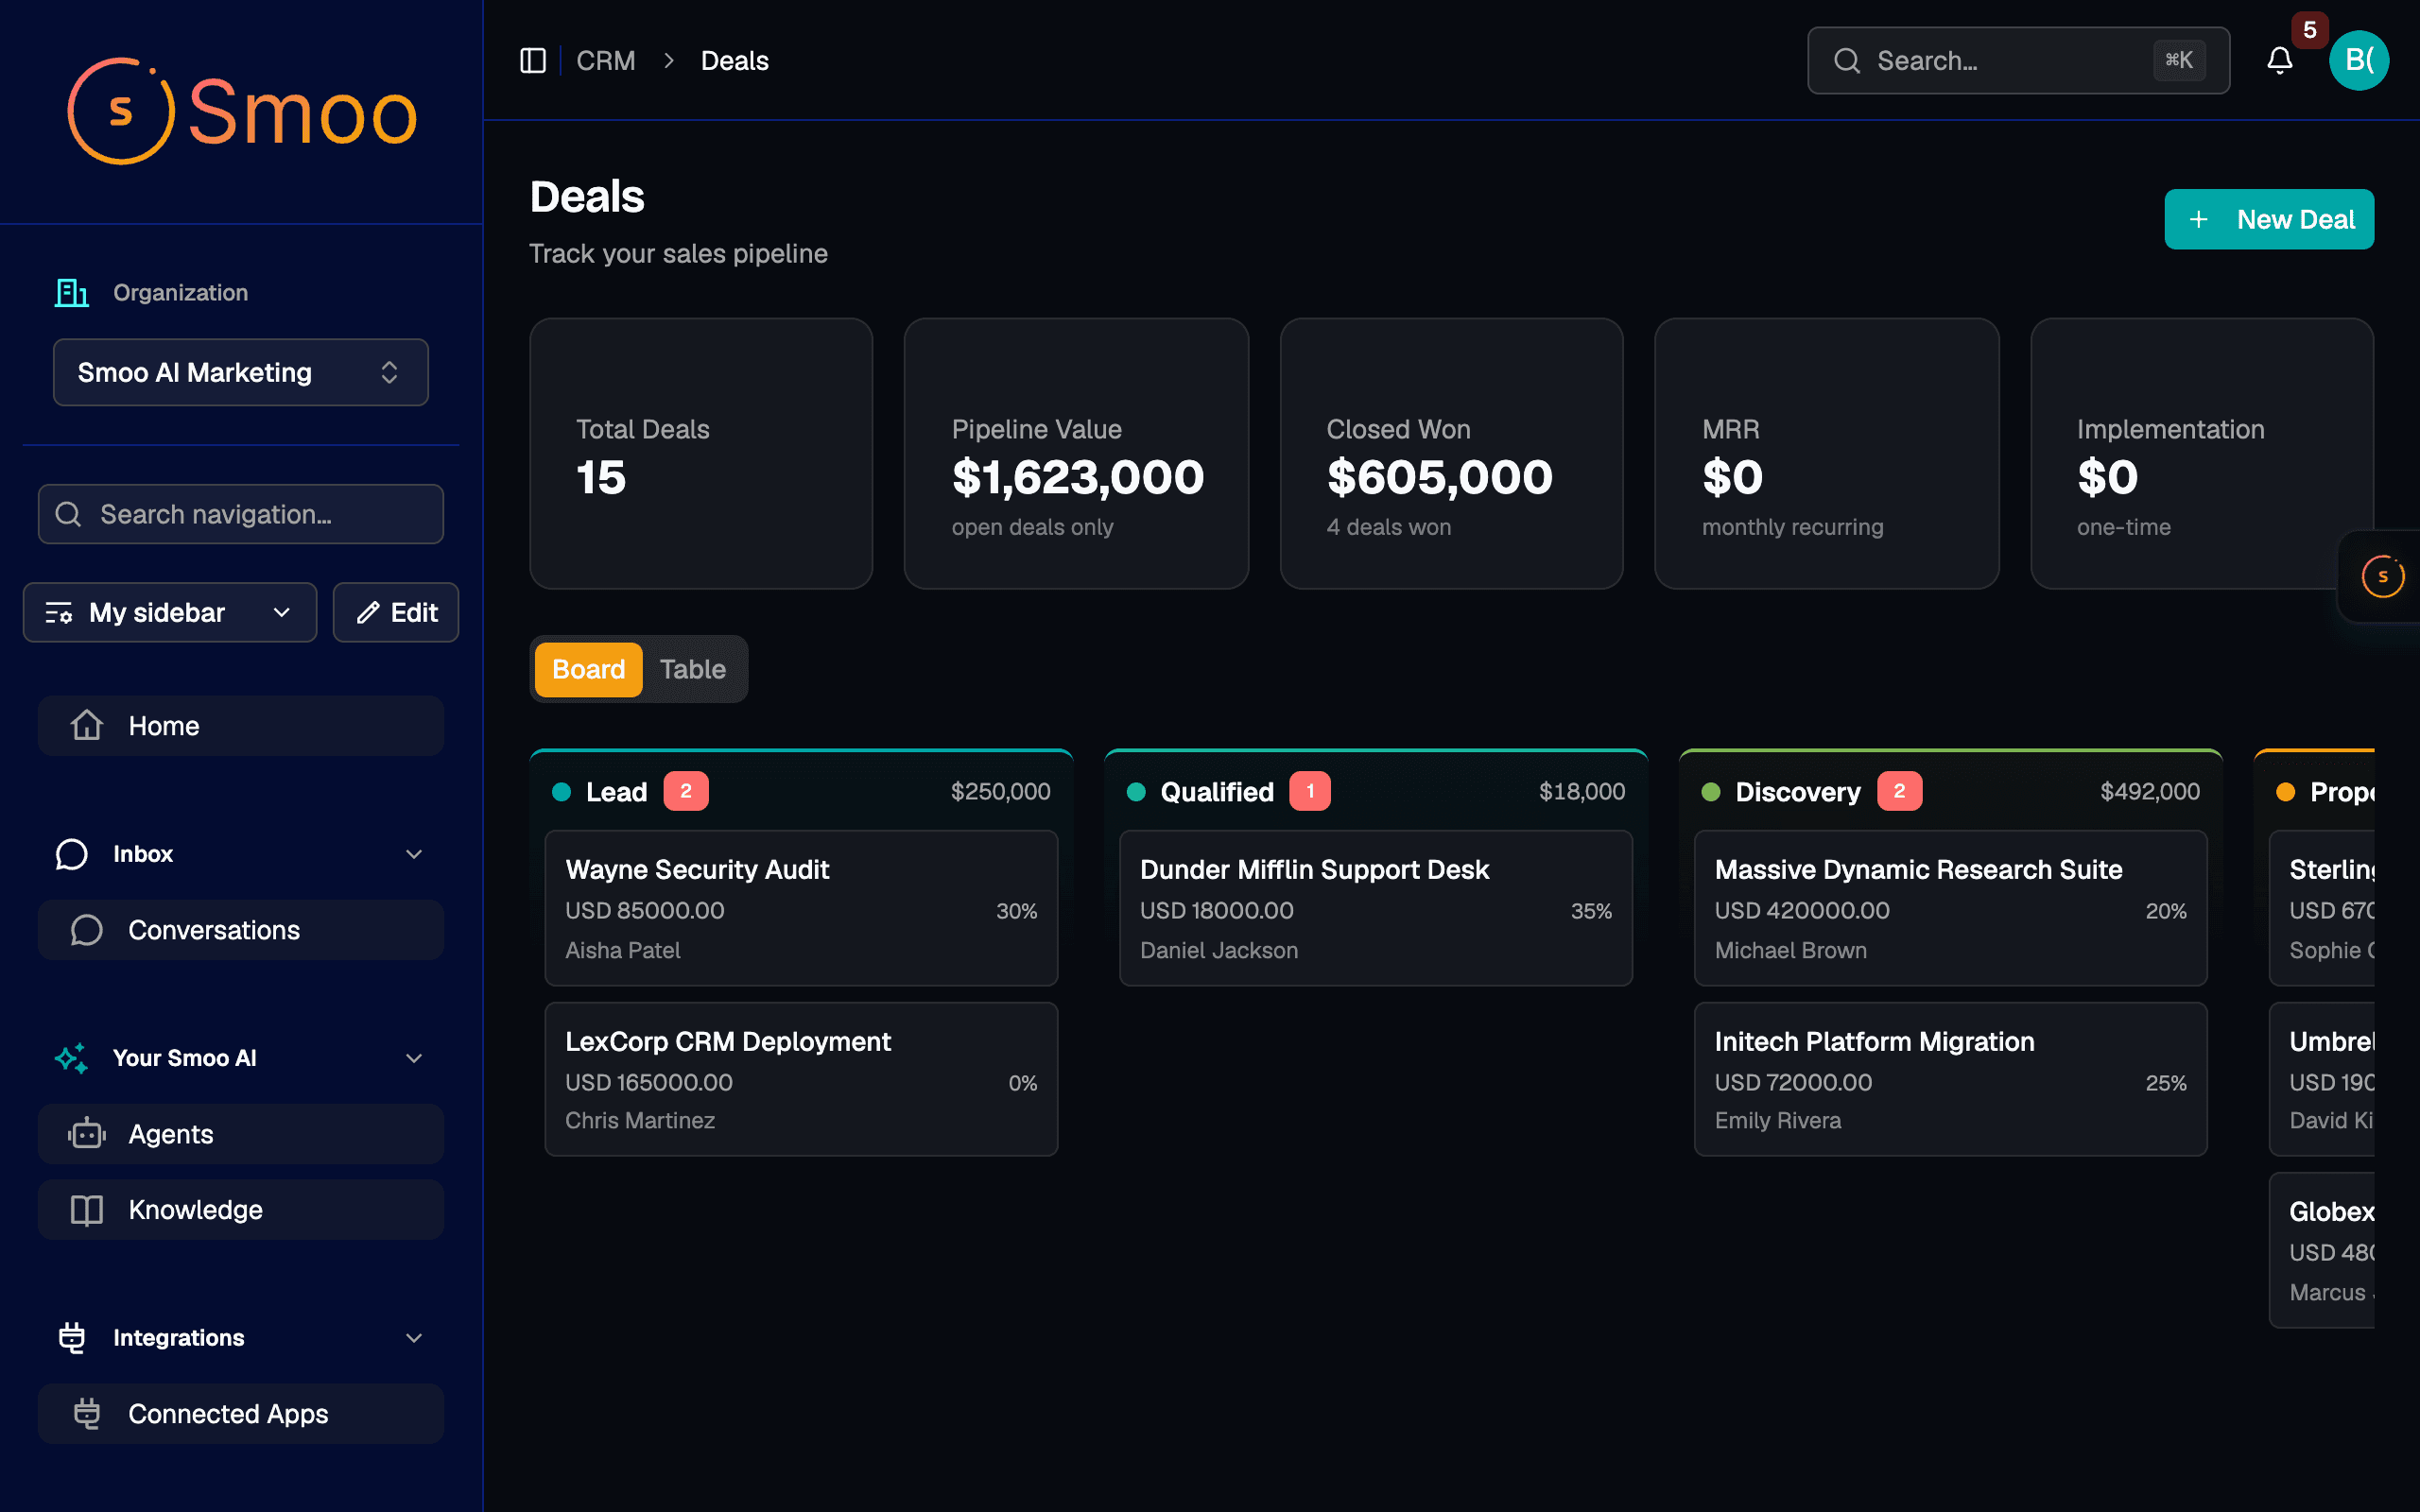Click the Qualified column header
Image resolution: width=2420 pixels, height=1512 pixels.
1375,791
